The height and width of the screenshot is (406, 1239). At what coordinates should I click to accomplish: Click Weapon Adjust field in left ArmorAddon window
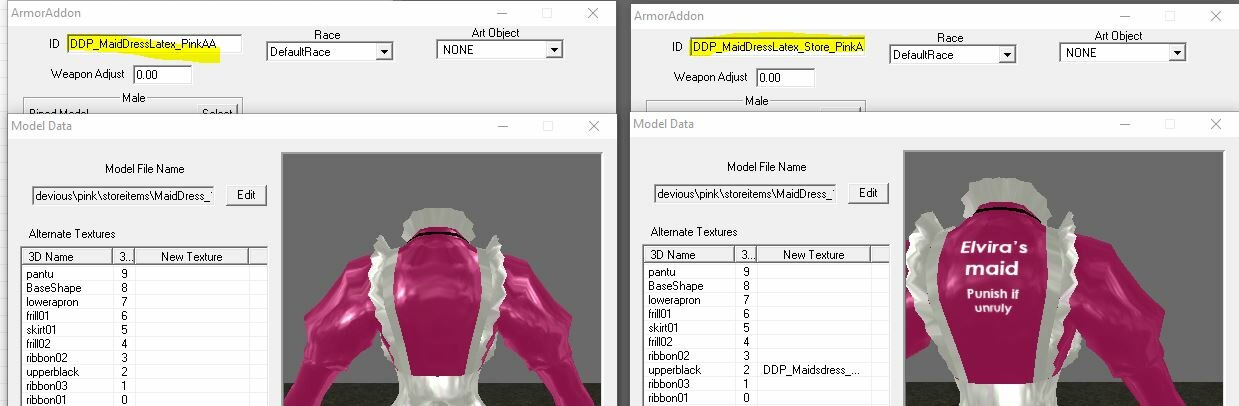coord(163,74)
